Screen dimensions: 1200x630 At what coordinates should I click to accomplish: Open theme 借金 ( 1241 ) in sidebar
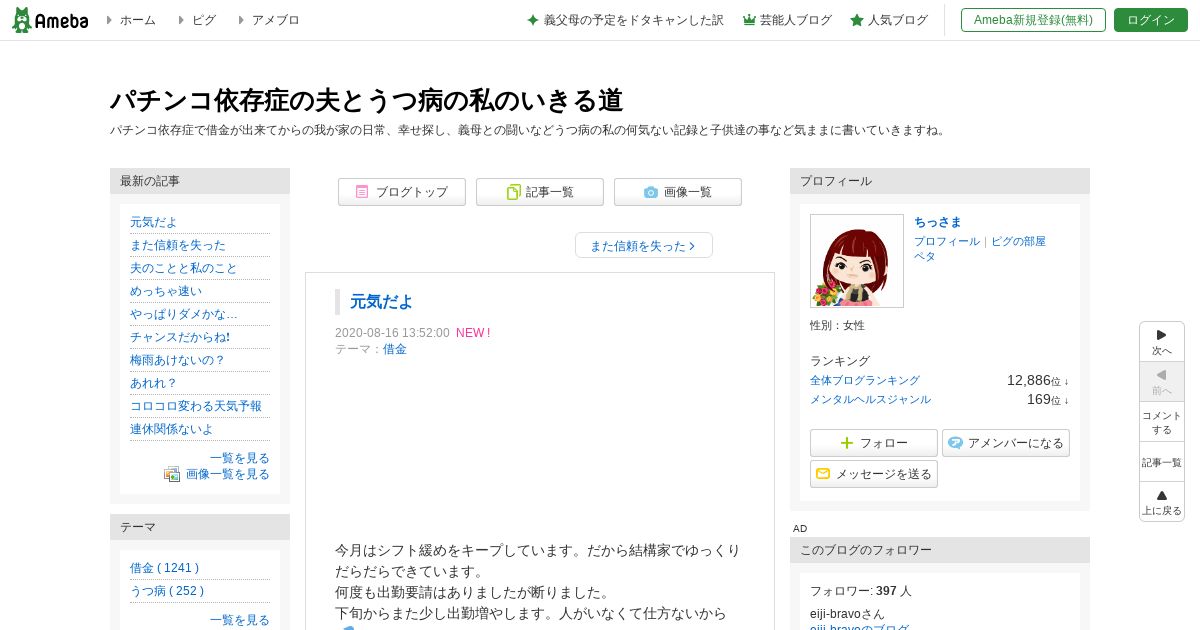pyautogui.click(x=164, y=568)
